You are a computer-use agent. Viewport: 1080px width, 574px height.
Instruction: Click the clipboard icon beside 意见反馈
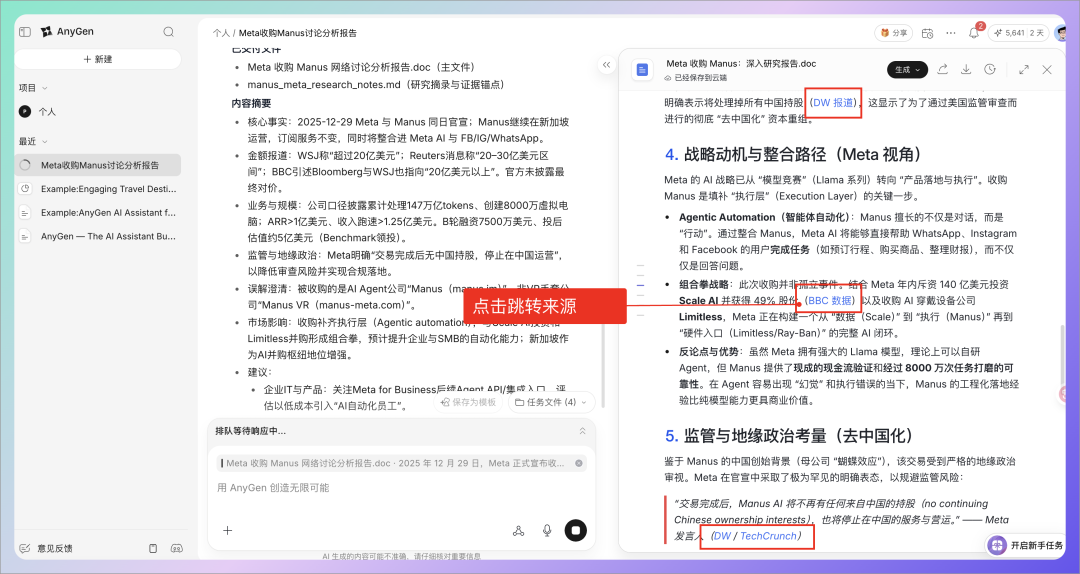click(x=153, y=549)
